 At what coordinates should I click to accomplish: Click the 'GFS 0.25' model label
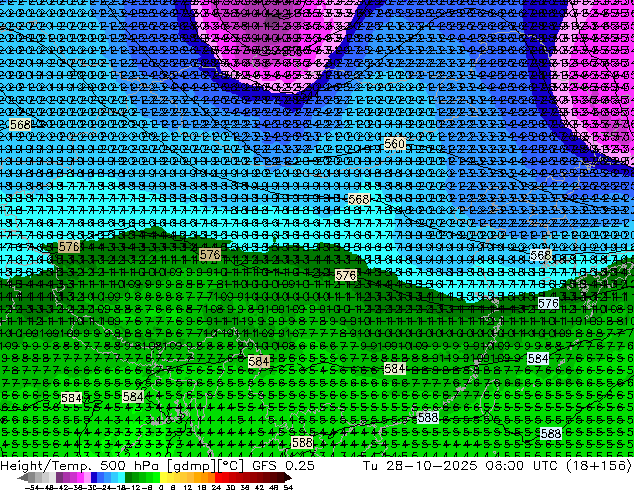(283, 465)
